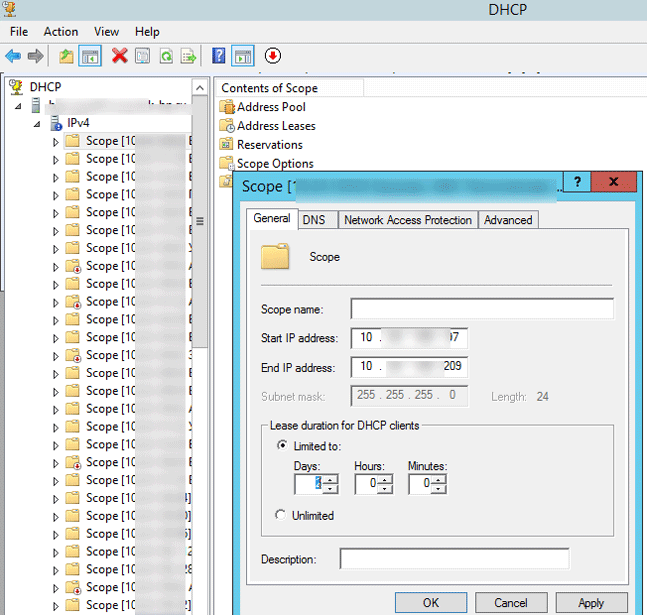
Task: Click the Apply button
Action: (591, 603)
